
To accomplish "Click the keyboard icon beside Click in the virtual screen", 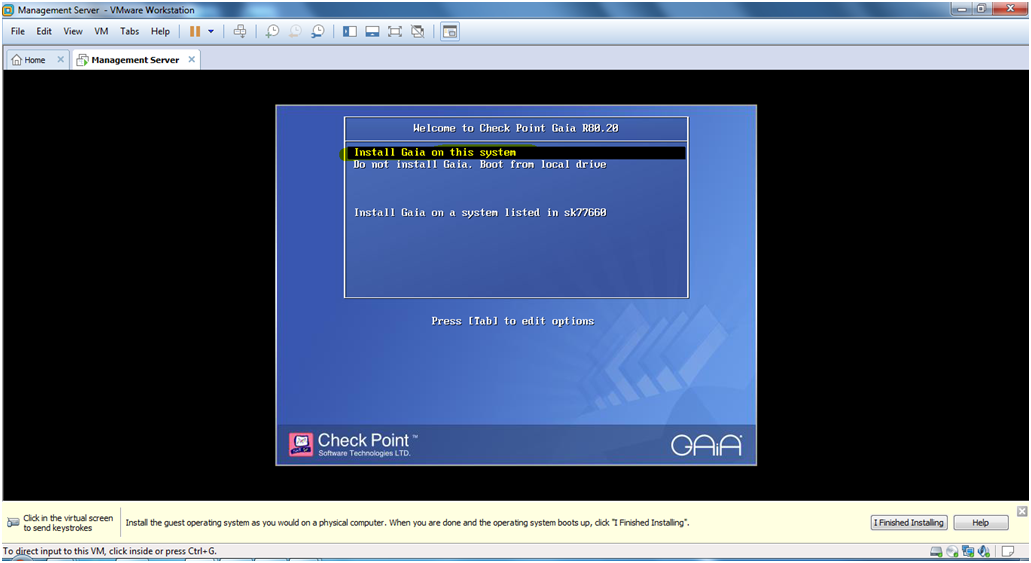I will 13,523.
